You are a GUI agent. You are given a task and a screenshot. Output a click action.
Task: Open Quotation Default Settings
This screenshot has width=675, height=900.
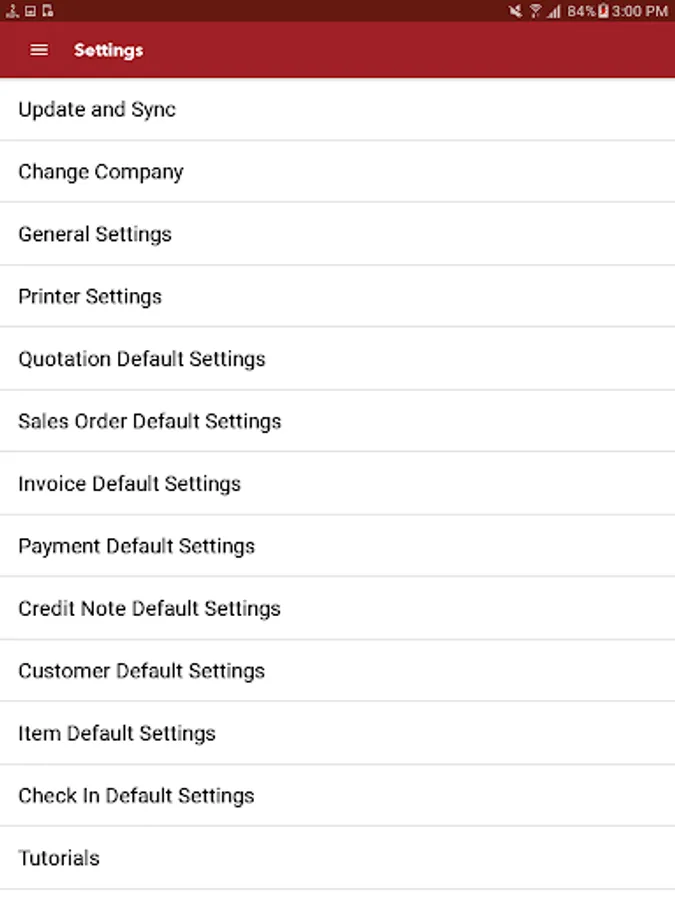pos(142,359)
